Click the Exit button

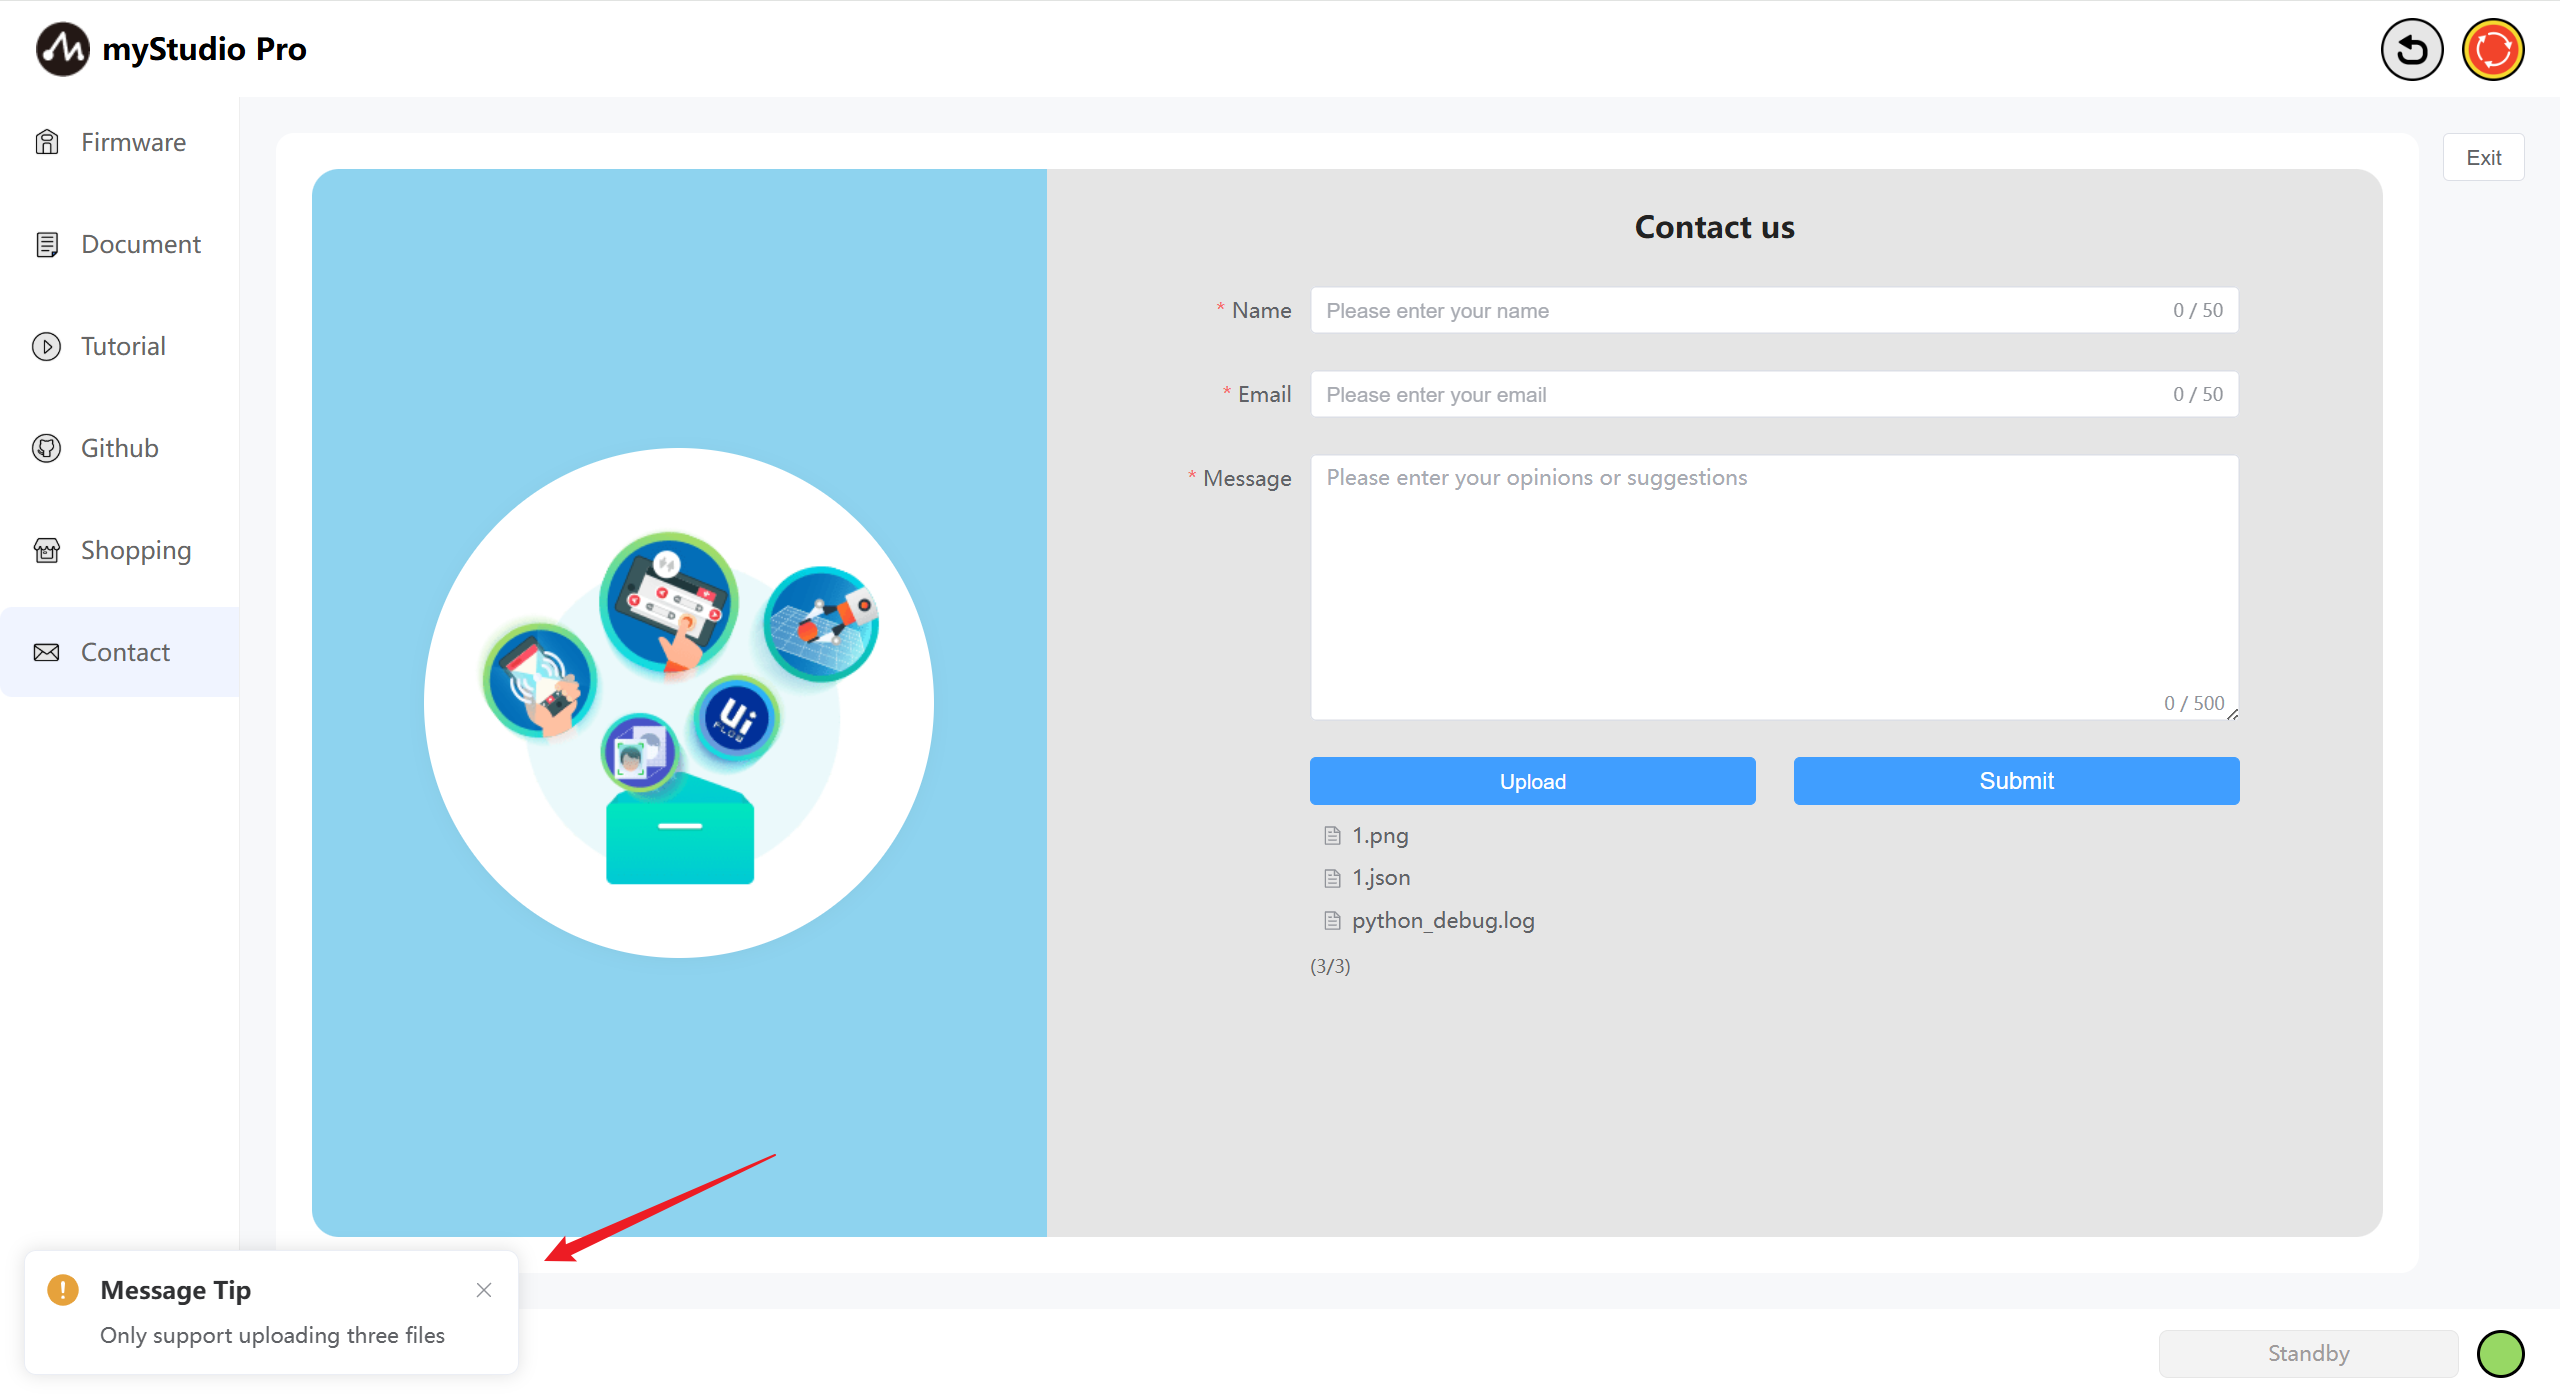2483,157
